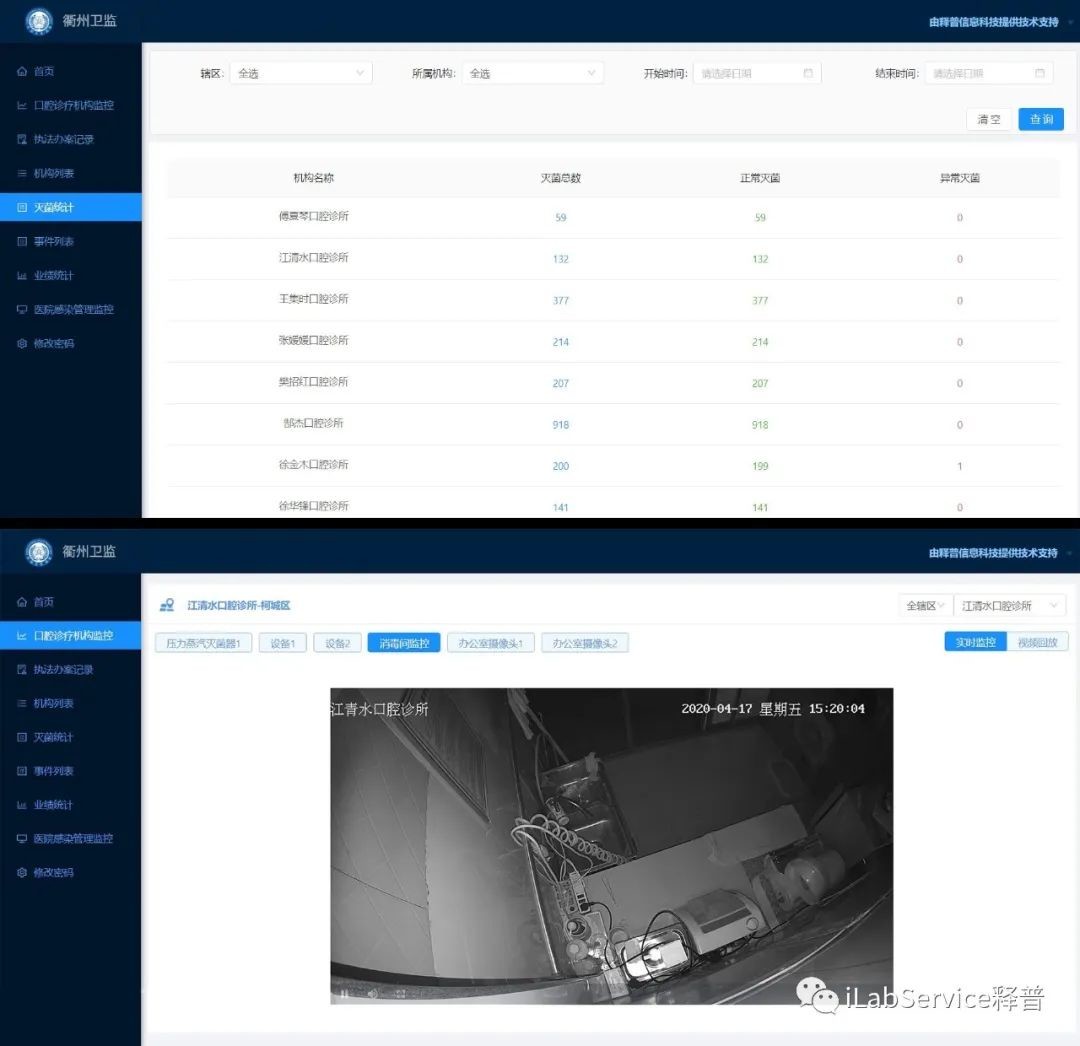
Task: Click highlighted 灭菌统计 icon in statistics screen sidebar
Action: [22, 207]
